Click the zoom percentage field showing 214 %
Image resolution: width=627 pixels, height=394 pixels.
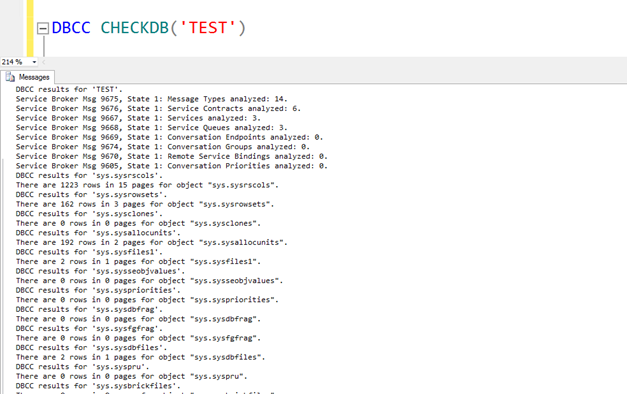coord(15,62)
